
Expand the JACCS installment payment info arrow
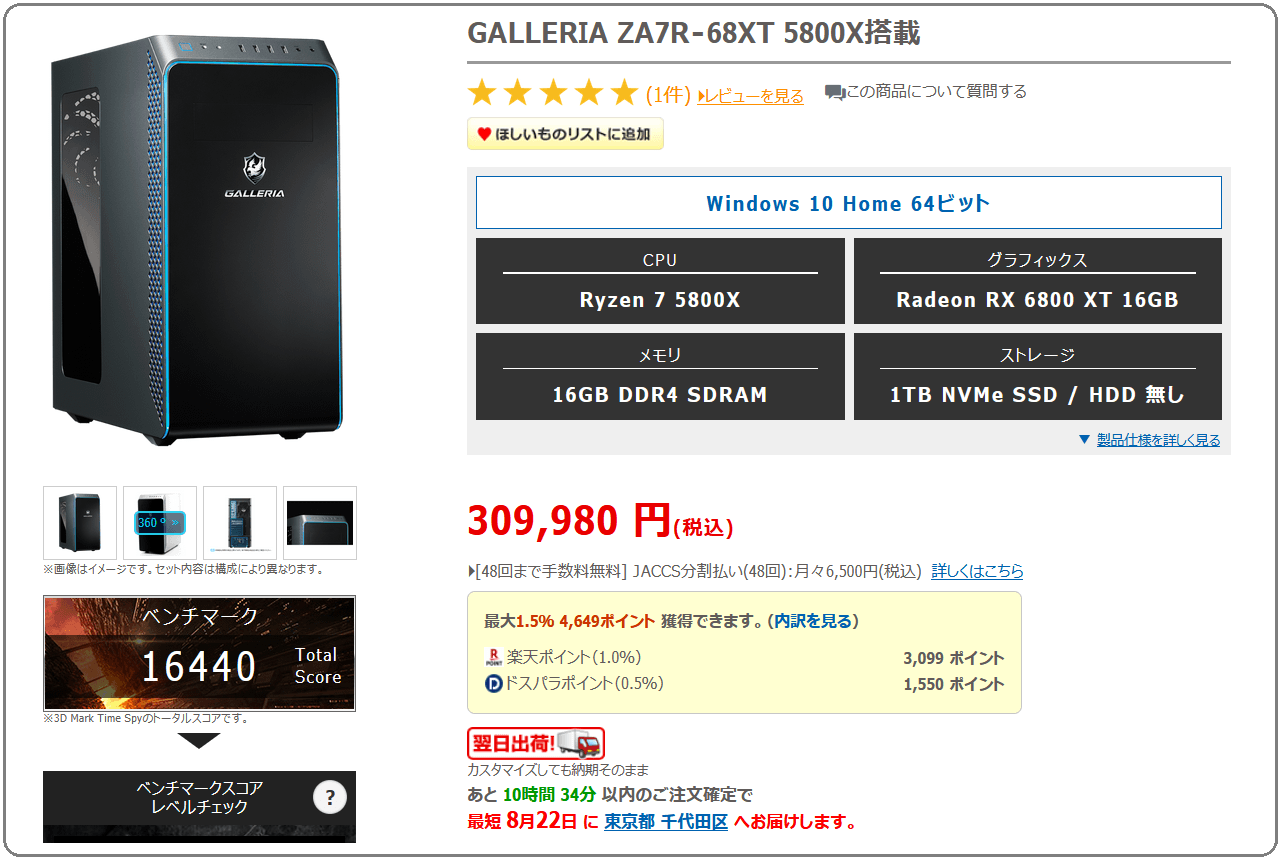pos(472,572)
